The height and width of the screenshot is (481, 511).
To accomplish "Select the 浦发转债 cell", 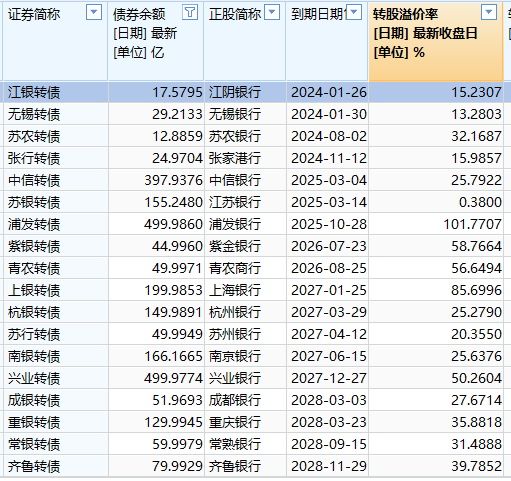I will point(56,224).
